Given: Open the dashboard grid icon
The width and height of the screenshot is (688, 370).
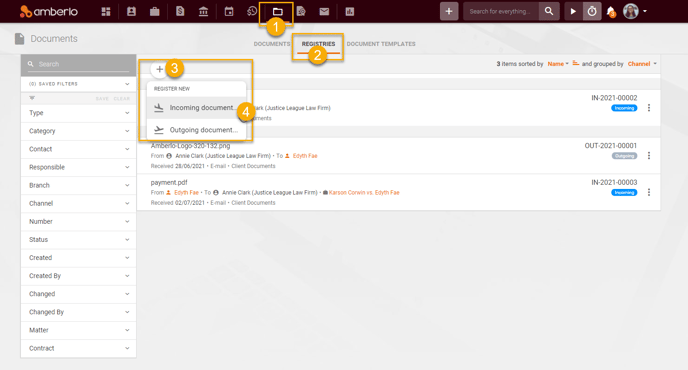Looking at the screenshot, I should click(106, 11).
